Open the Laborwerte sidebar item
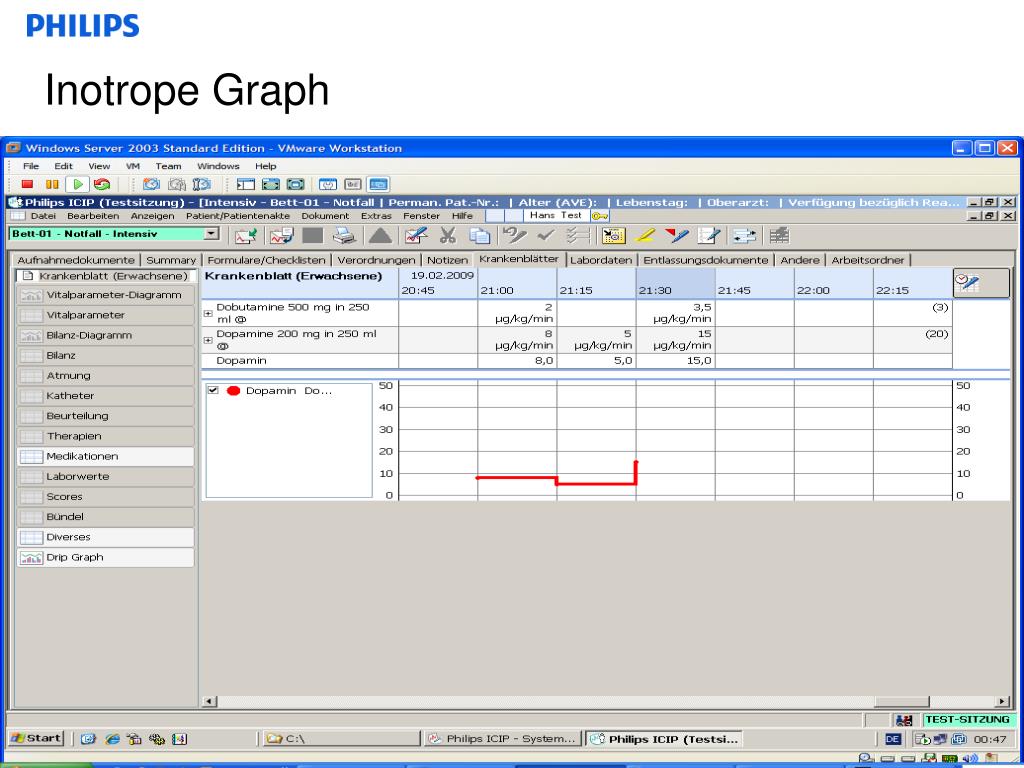Image resolution: width=1024 pixels, height=768 pixels. click(x=105, y=477)
